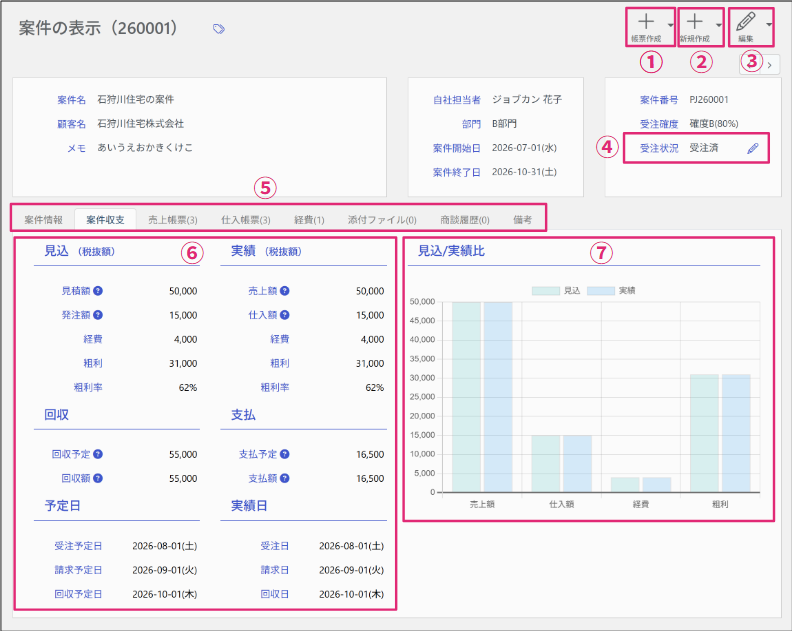Open the 添付ファイル(0) tab

pyautogui.click(x=382, y=220)
